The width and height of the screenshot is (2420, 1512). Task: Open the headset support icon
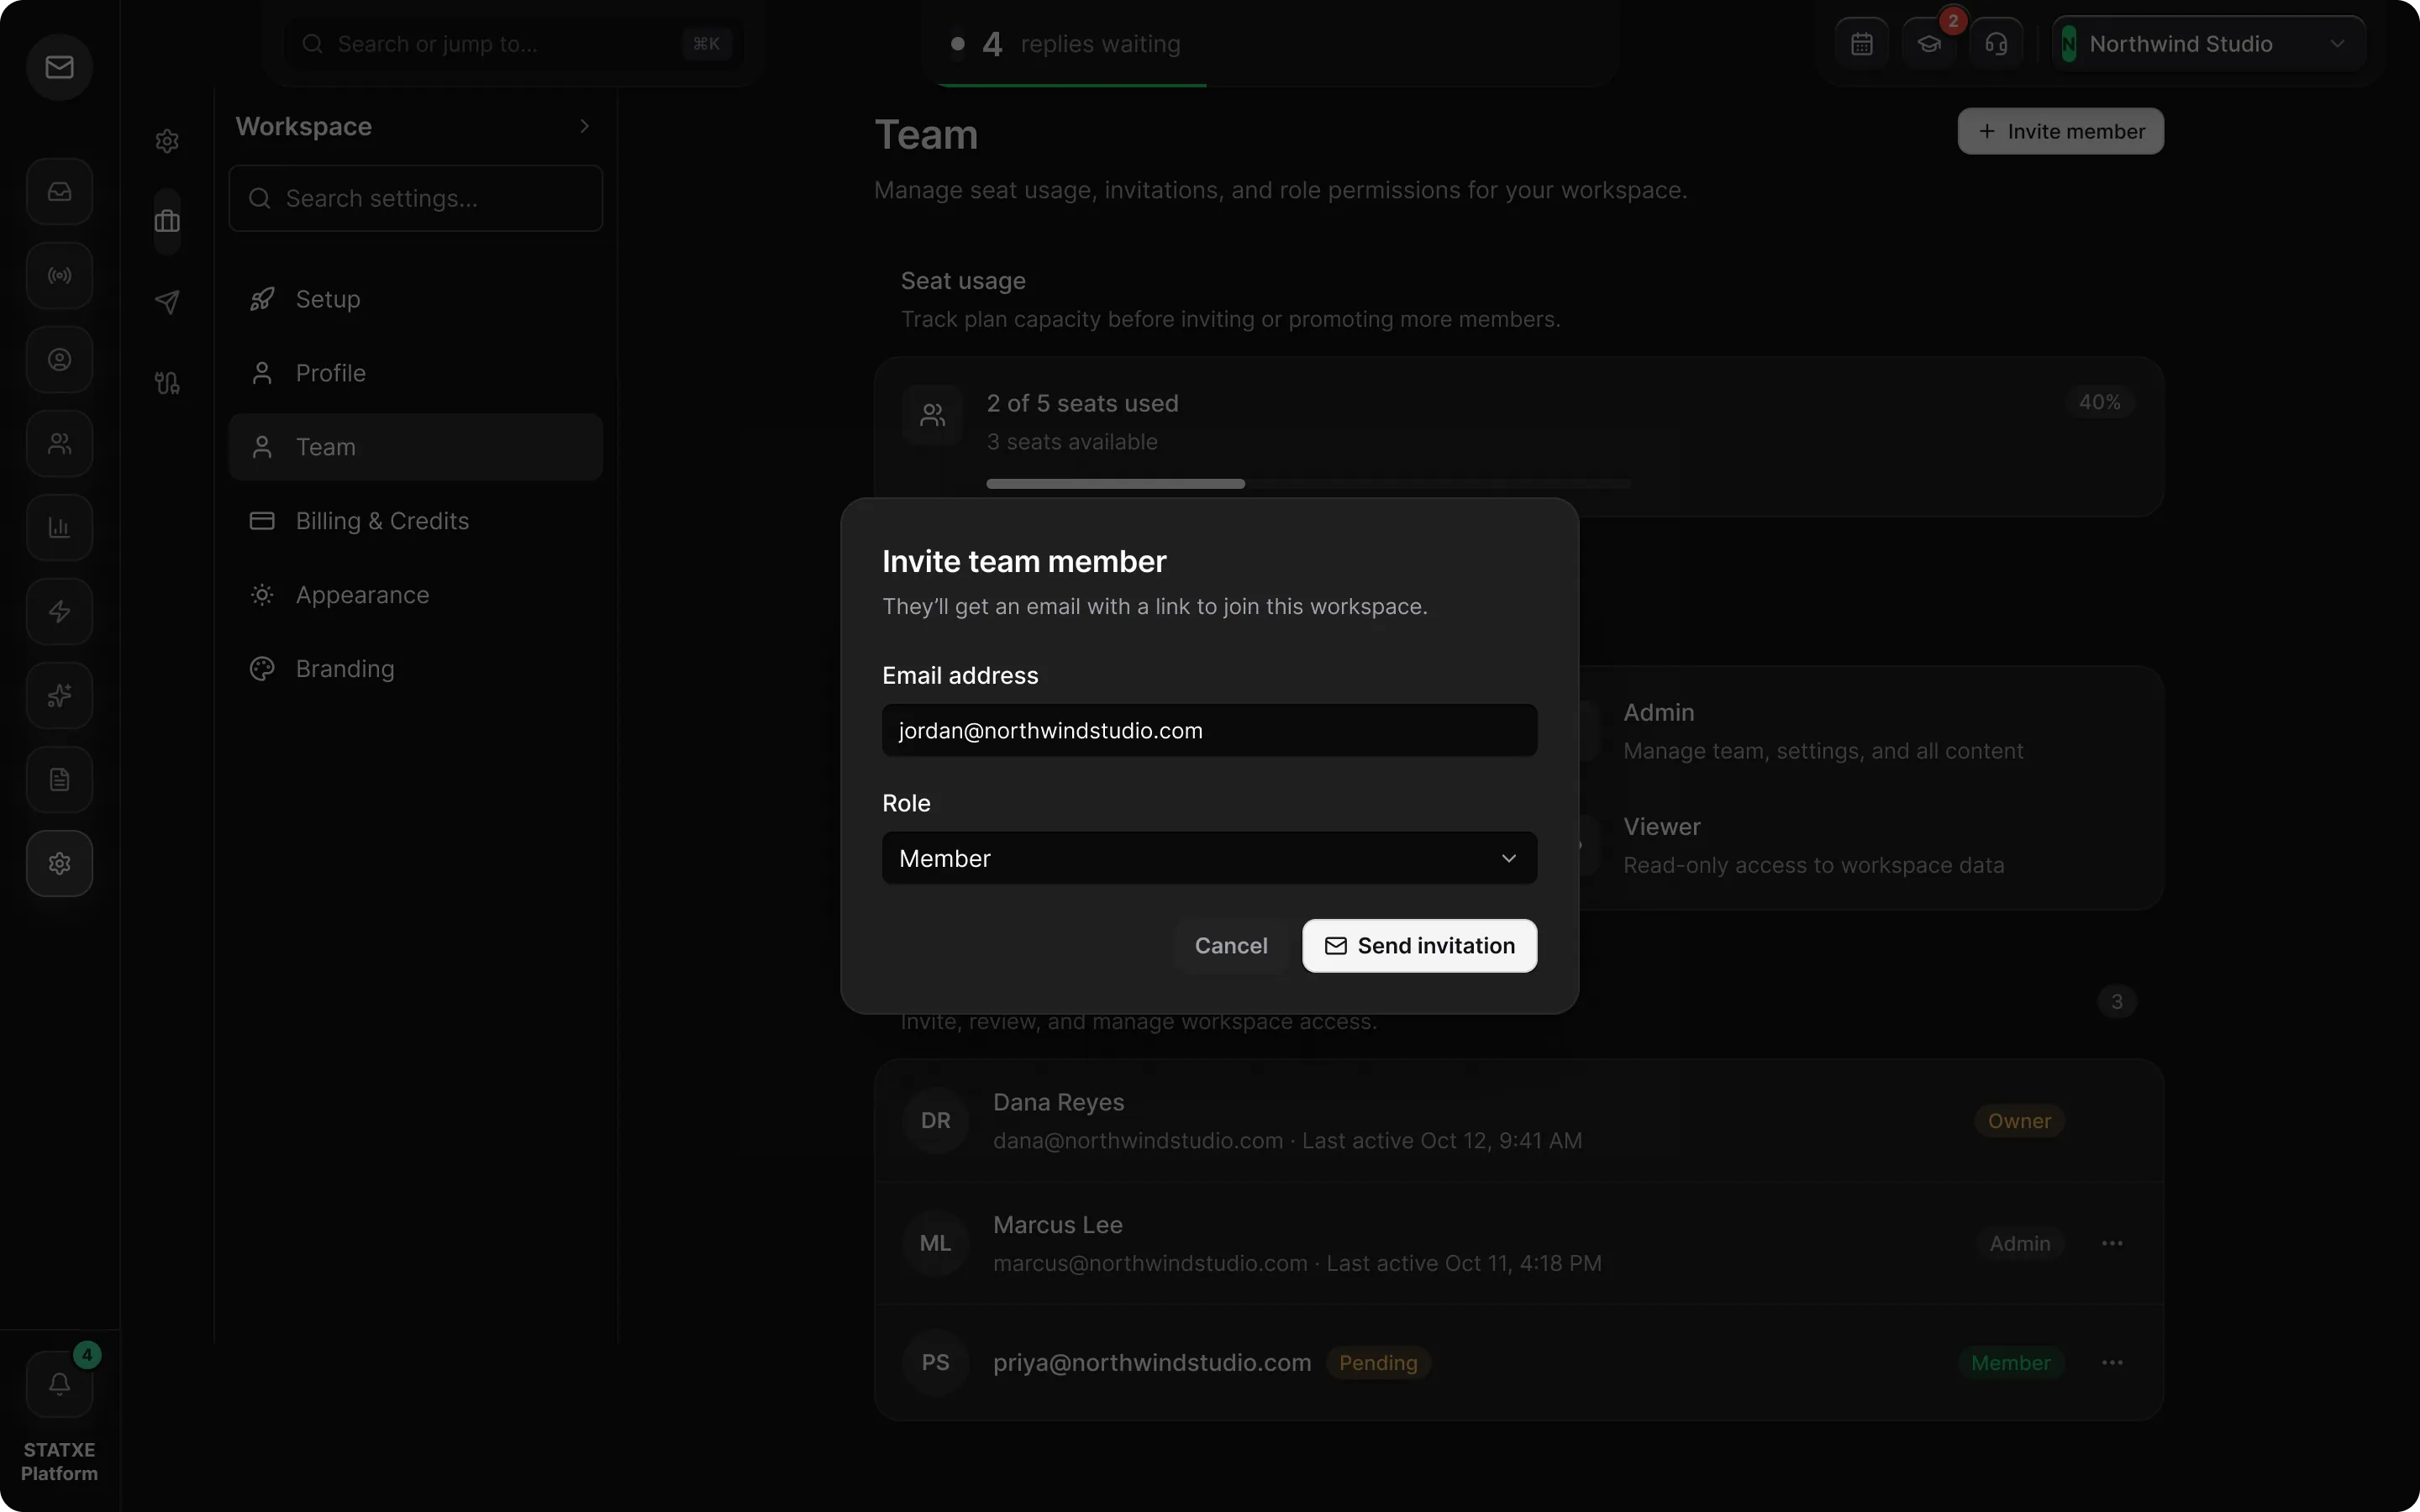1996,44
